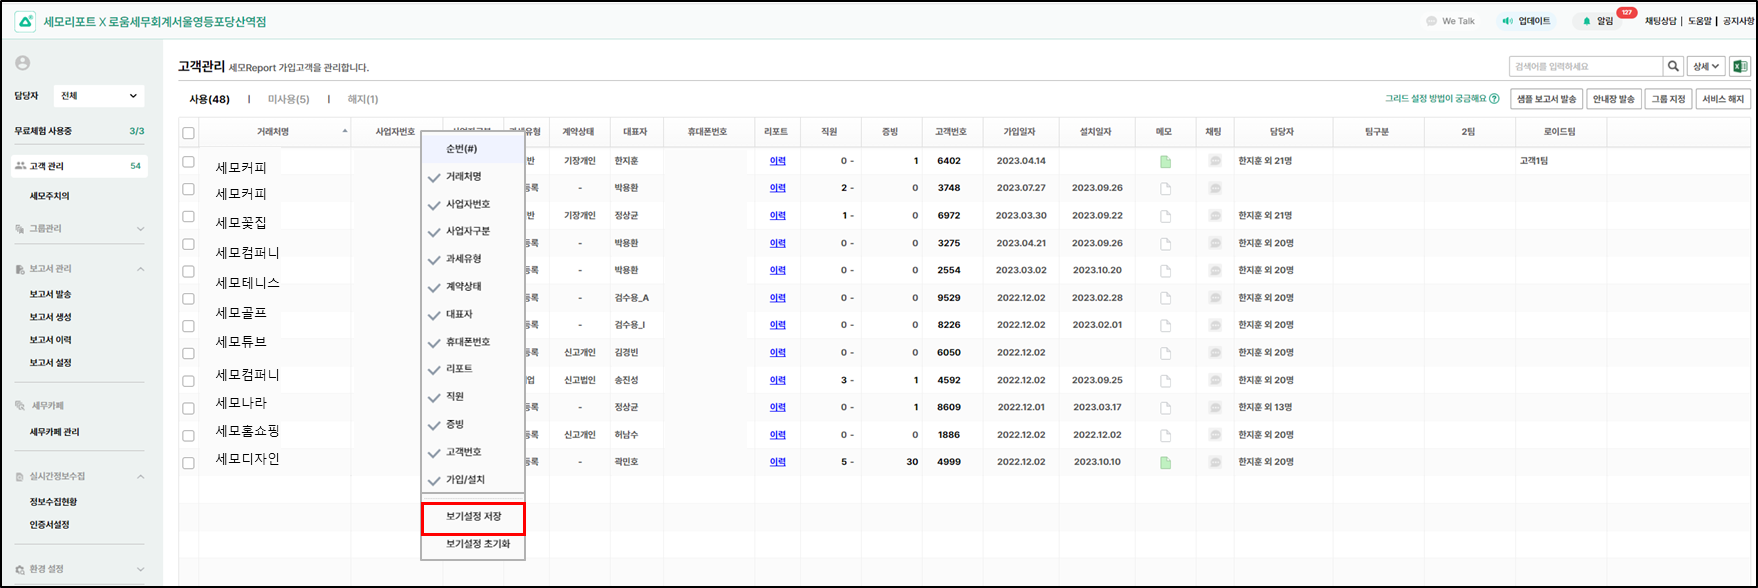The height and width of the screenshot is (588, 1758).
Task: Click the 업데이트 speaker icon
Action: pyautogui.click(x=1508, y=21)
